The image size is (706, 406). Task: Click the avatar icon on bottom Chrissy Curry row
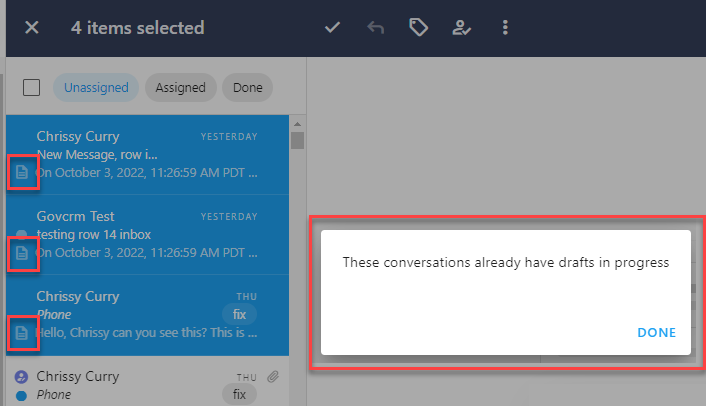click(22, 377)
